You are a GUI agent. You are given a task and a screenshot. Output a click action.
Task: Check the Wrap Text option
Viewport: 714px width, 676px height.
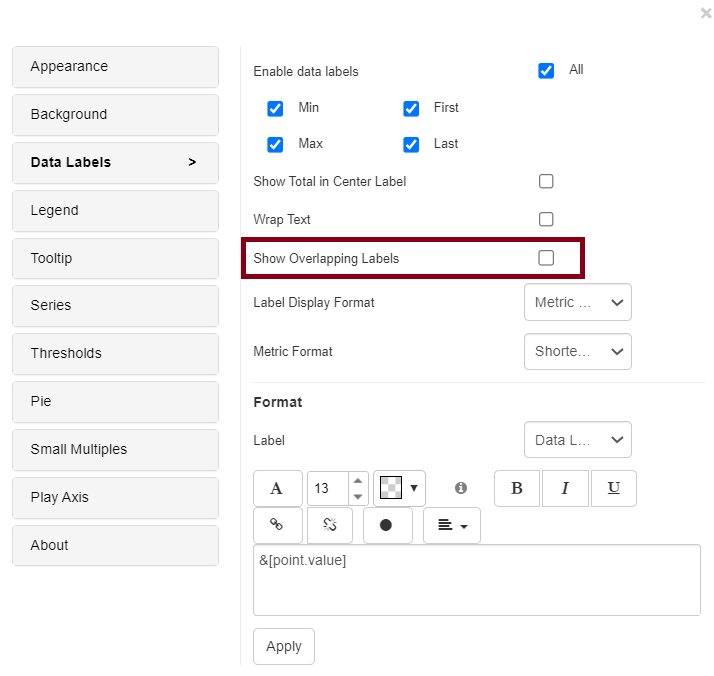pyautogui.click(x=546, y=219)
